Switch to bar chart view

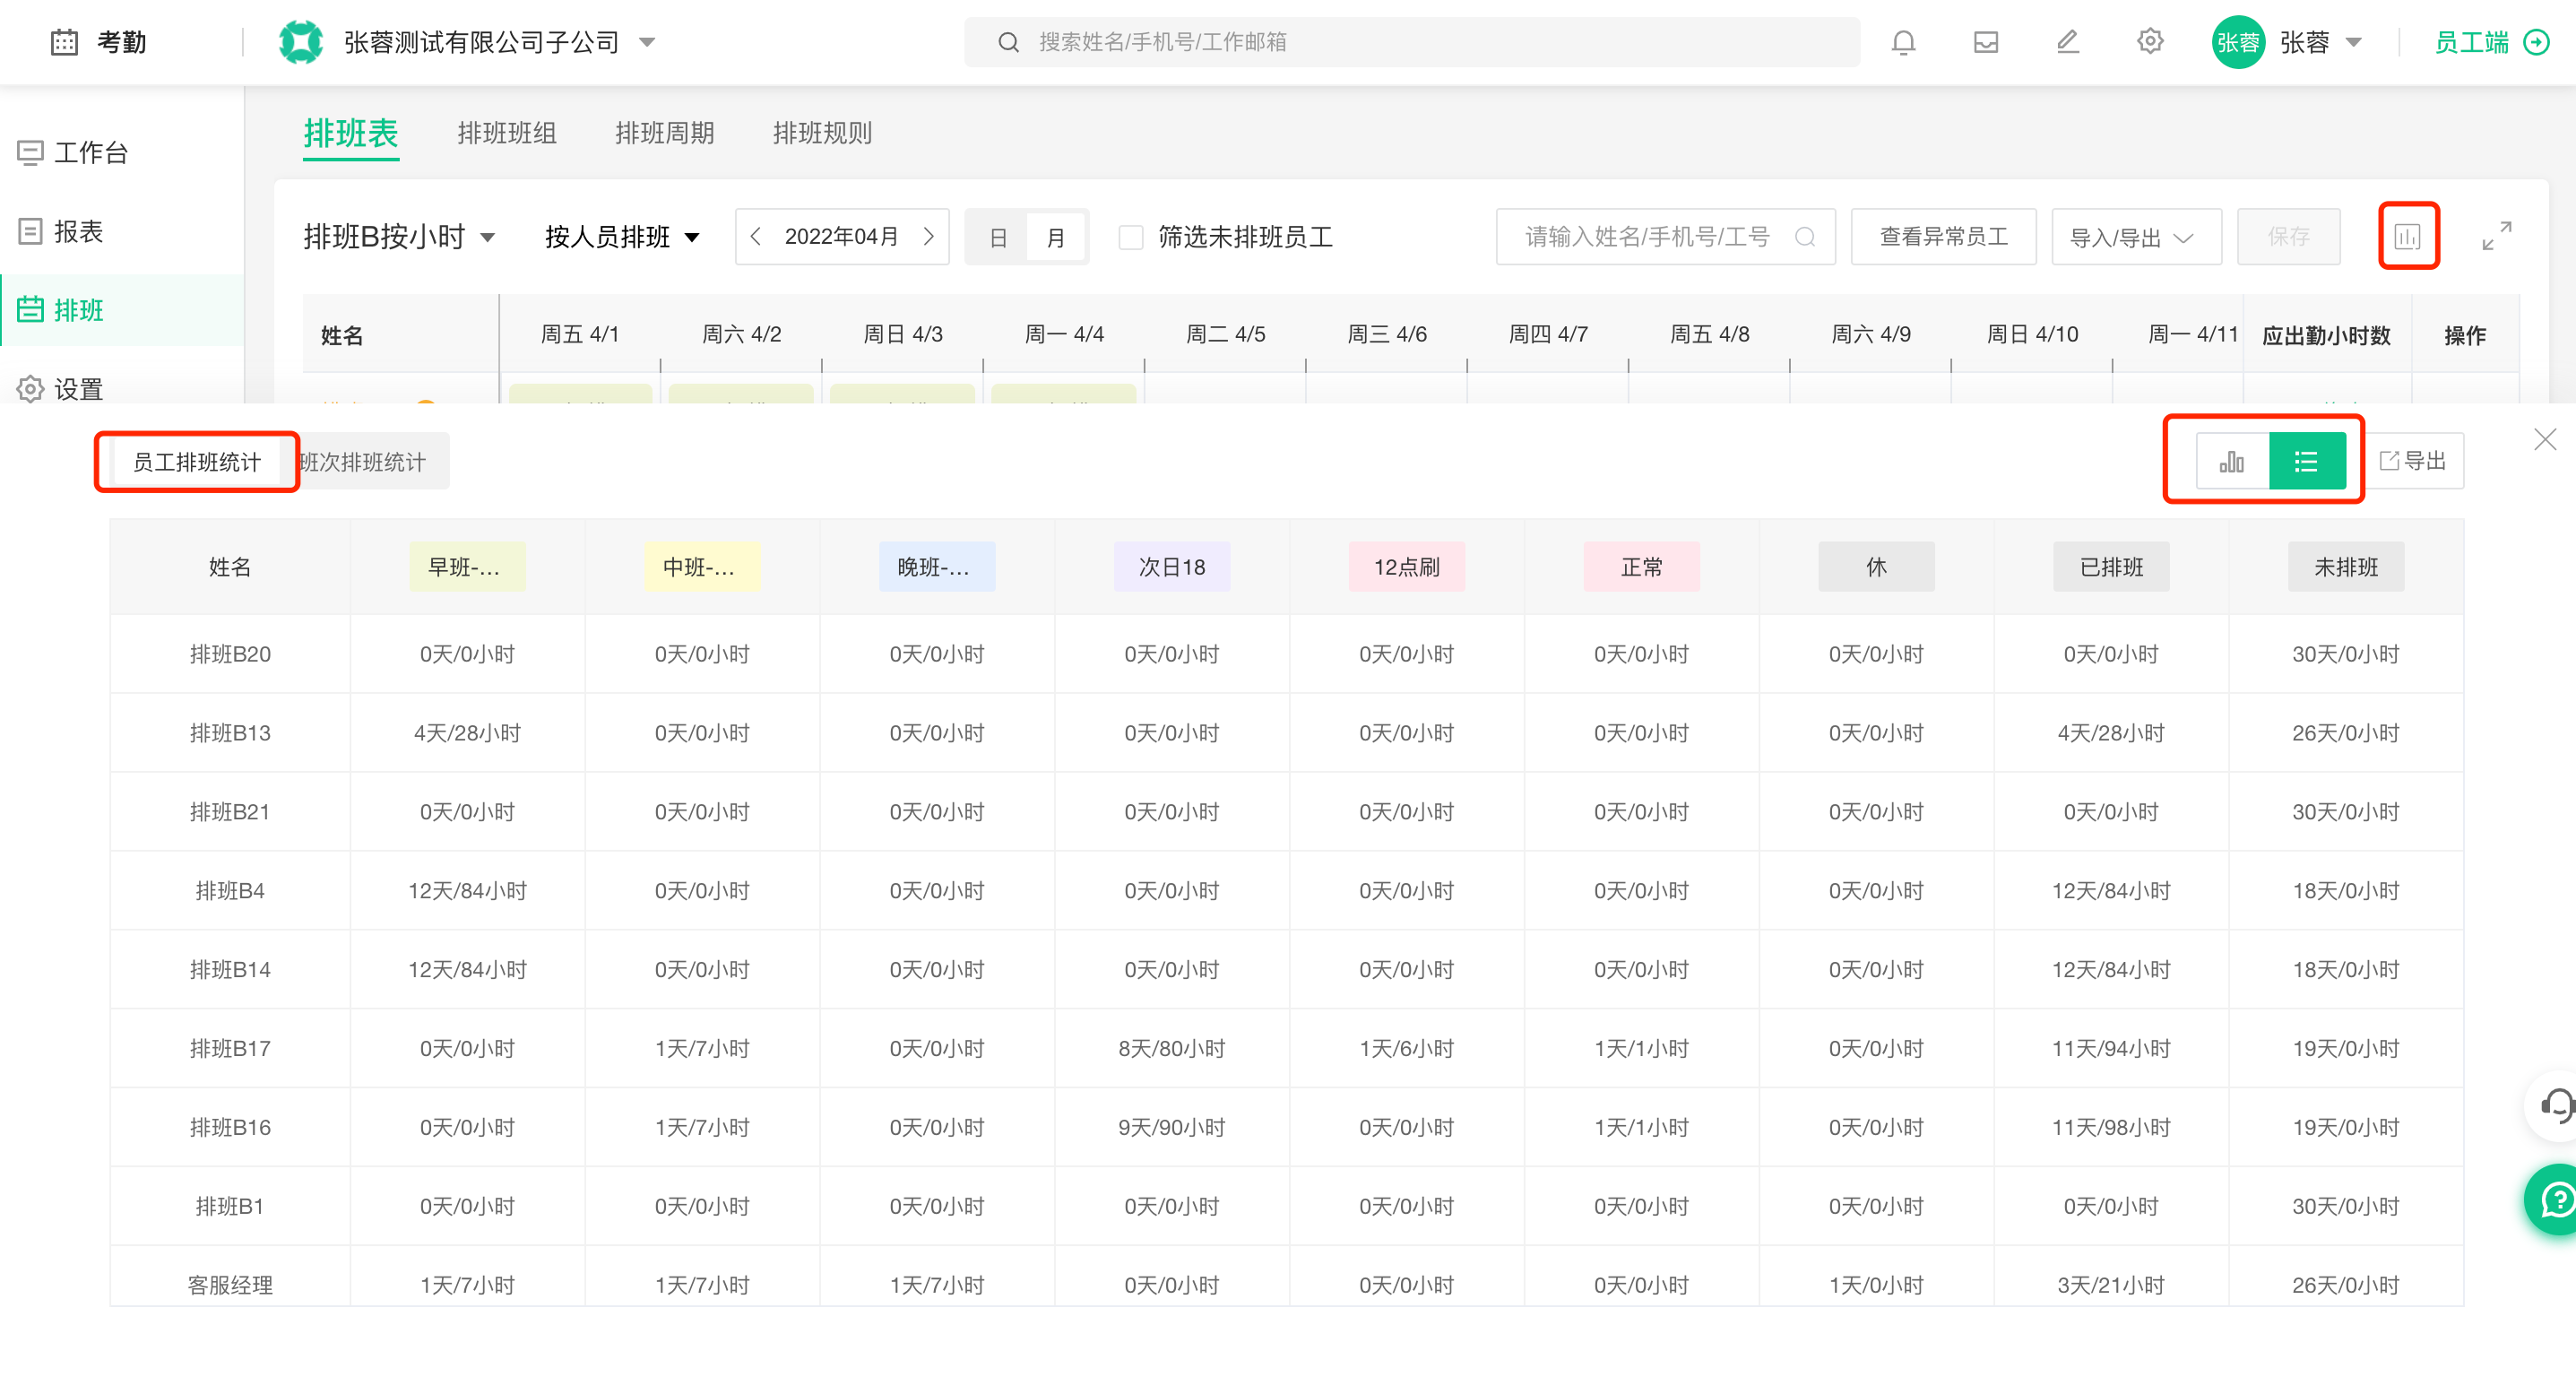(2232, 461)
